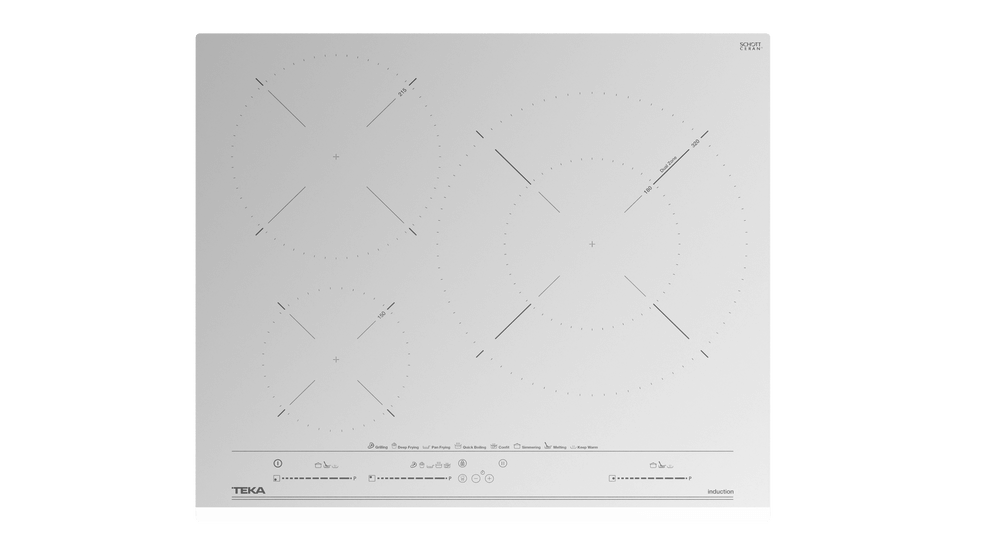Tap the Keep Warm label in legend

pos(587,447)
